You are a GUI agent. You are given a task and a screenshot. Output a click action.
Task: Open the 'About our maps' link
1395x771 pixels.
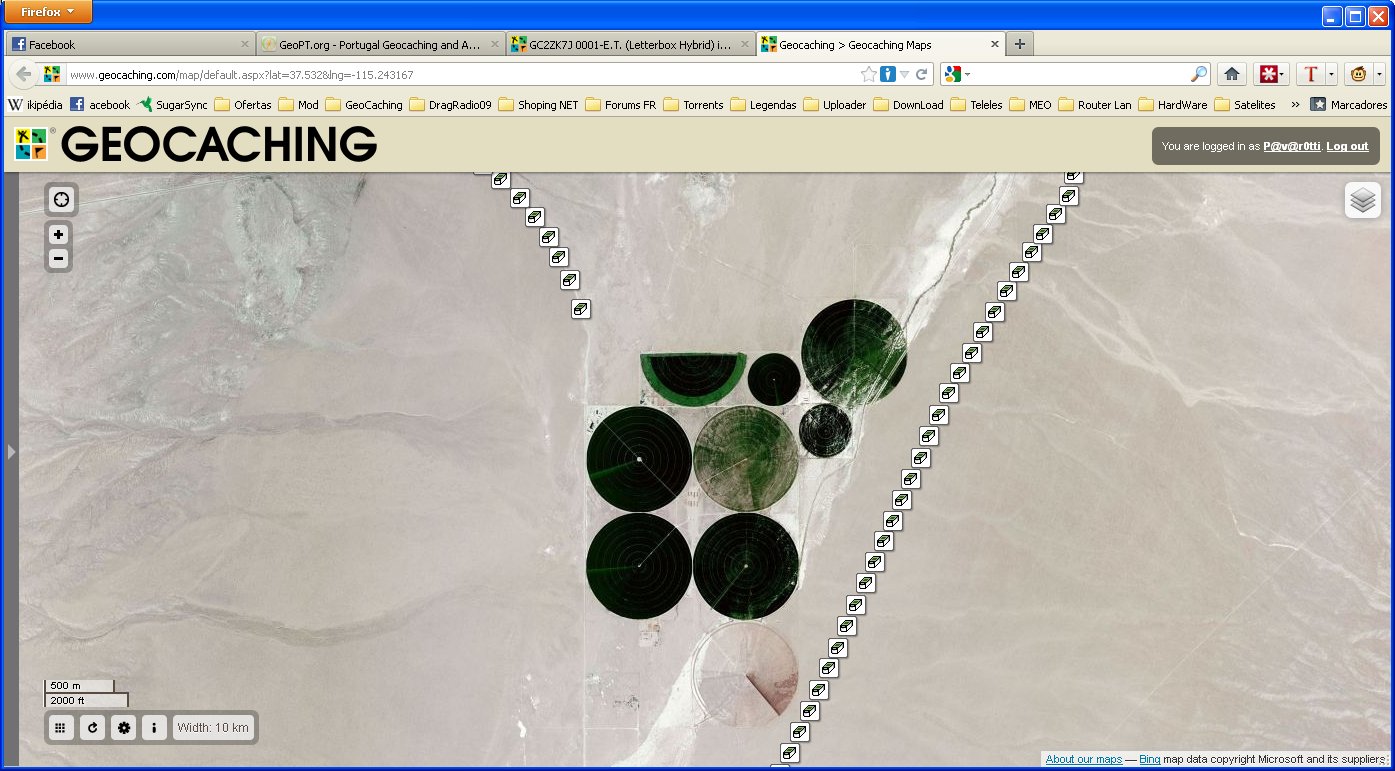[1084, 759]
